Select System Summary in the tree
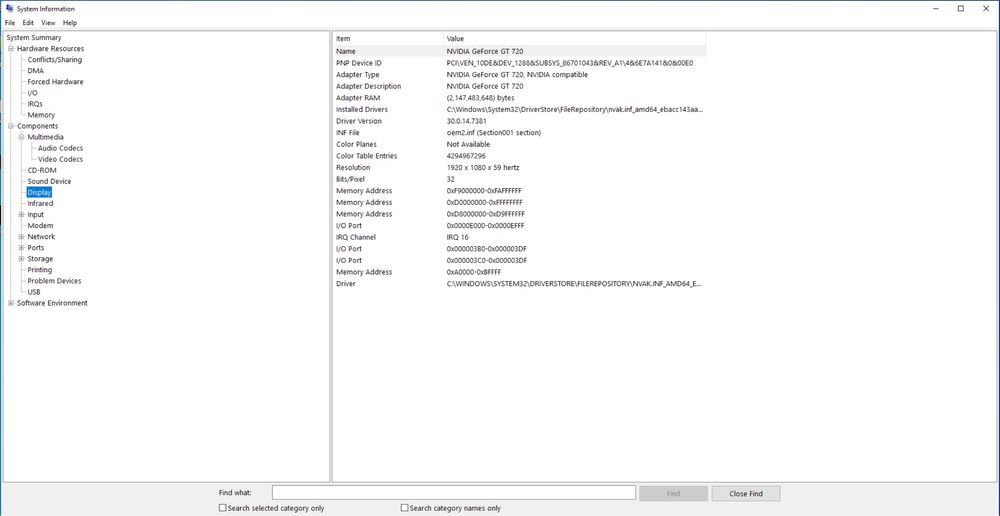The width and height of the screenshot is (1000, 516). [34, 38]
